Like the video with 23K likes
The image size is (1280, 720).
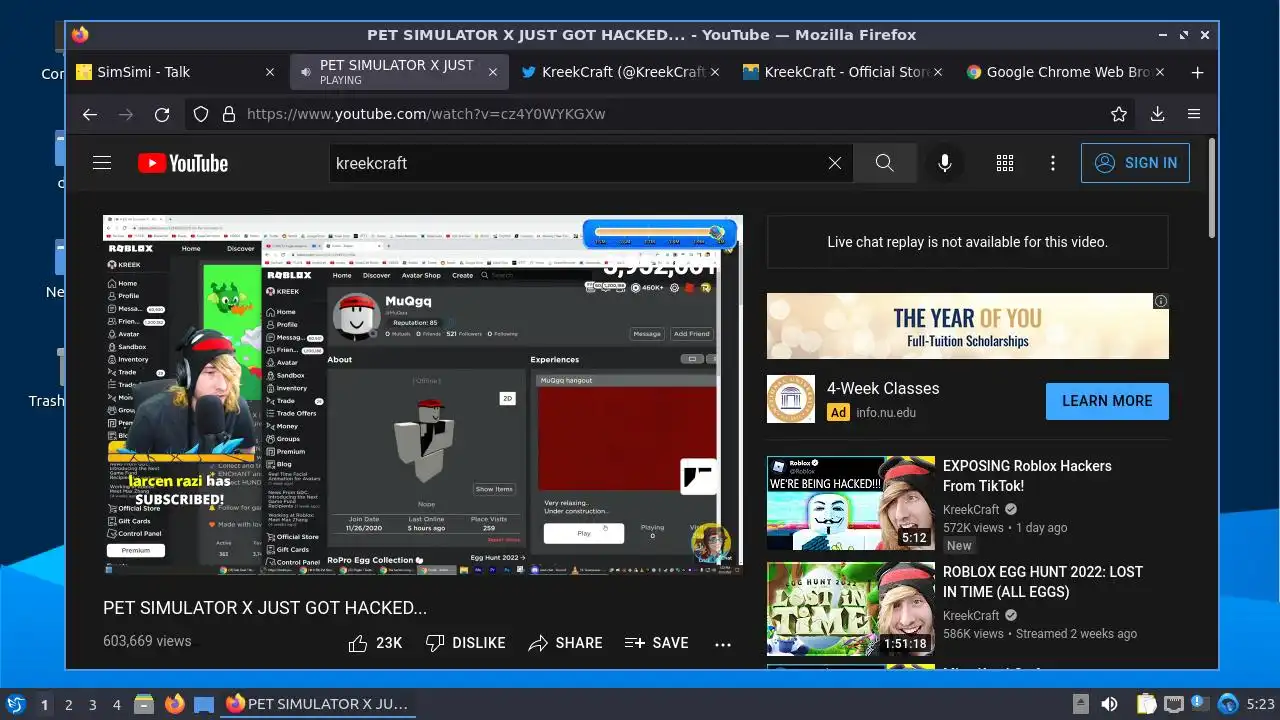375,643
